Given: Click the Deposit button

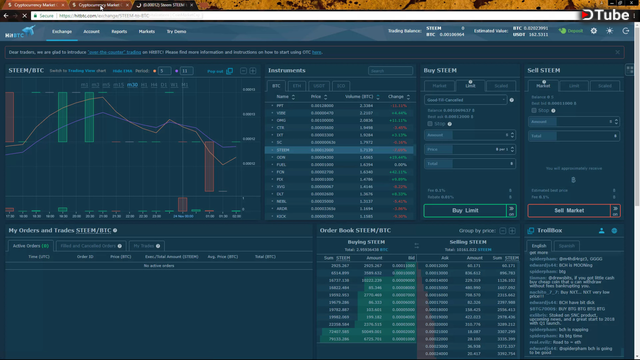Looking at the screenshot, I should point(571,31).
